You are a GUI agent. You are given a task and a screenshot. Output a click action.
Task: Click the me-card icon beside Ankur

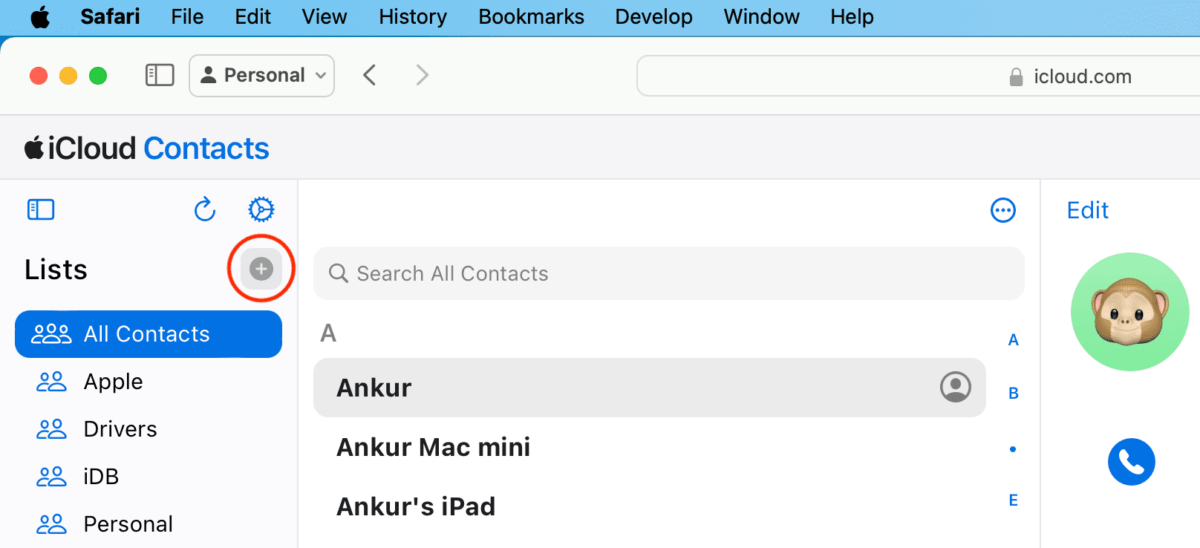[x=956, y=388]
